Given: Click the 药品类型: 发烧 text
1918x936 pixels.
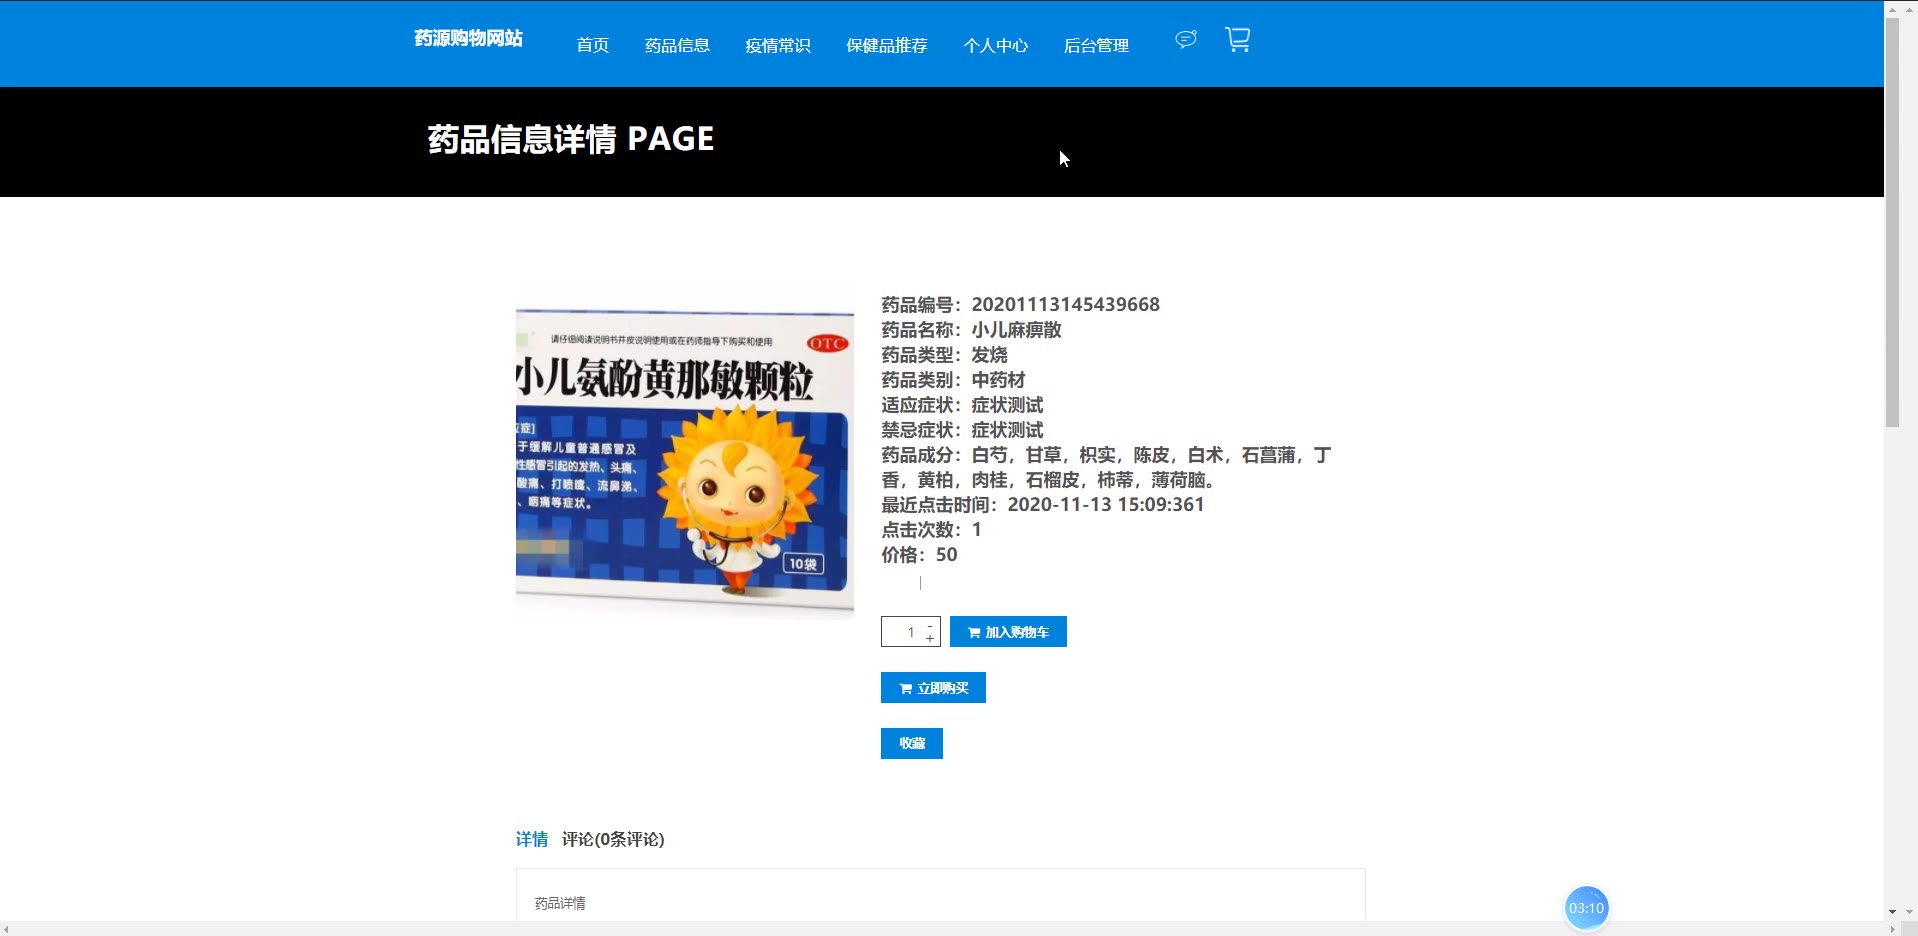Looking at the screenshot, I should [944, 354].
